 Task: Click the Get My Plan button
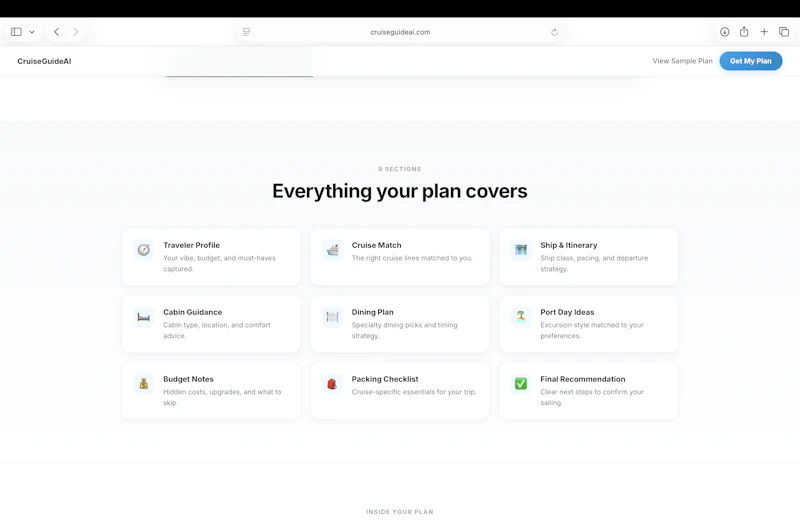(x=751, y=61)
